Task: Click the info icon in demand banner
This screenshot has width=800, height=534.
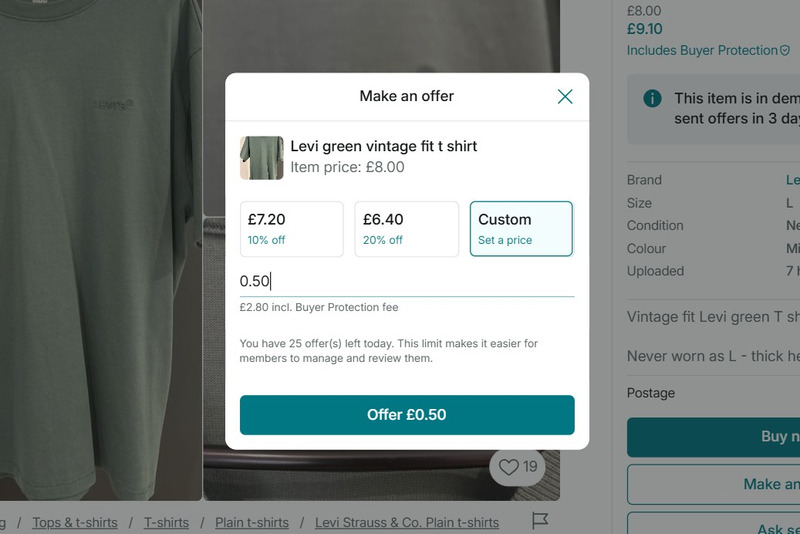Action: point(652,98)
